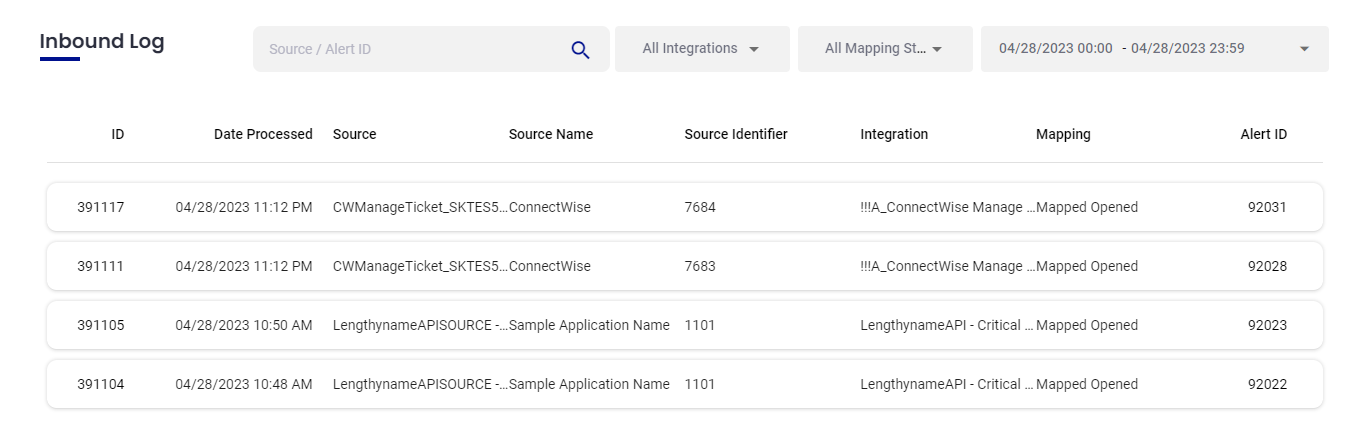Screen dimensions: 1363x428
Task: Sort by the ID column header
Action: pos(118,134)
